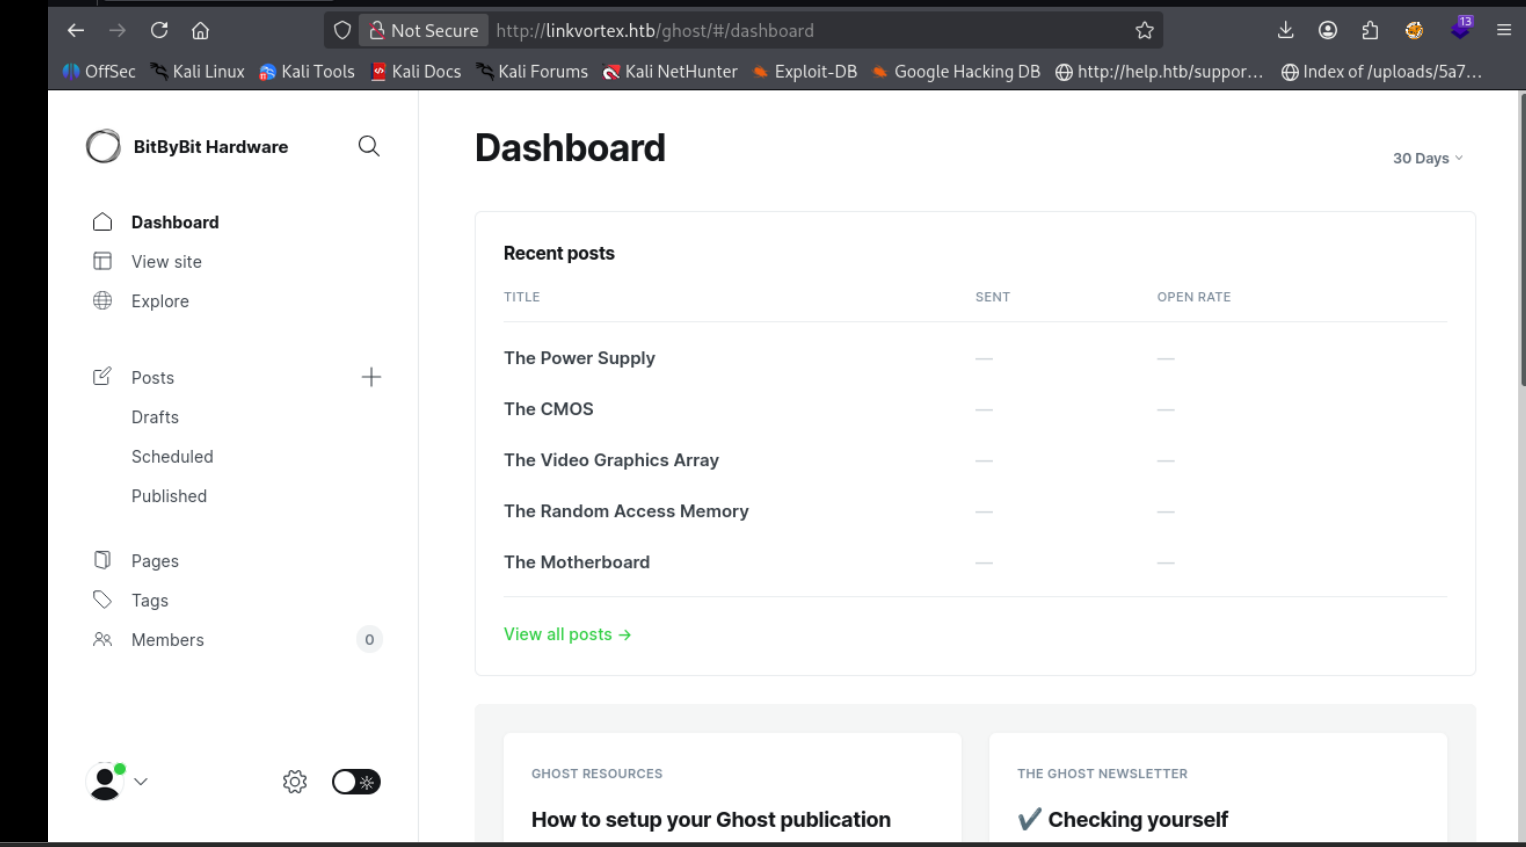This screenshot has width=1526, height=847.
Task: Click the BitByBit Hardware site logo
Action: click(x=103, y=147)
